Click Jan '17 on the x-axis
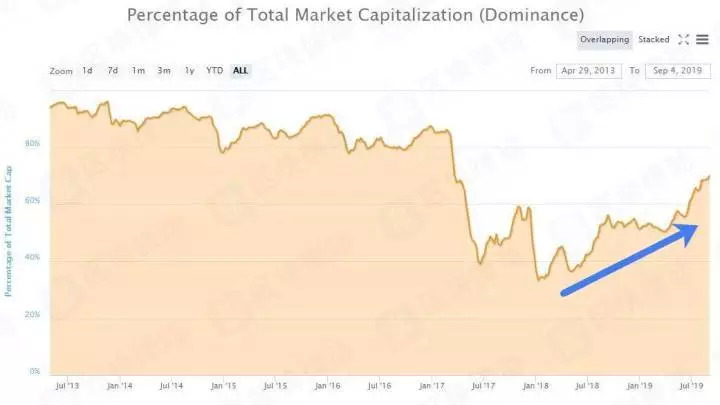This screenshot has height=405, width=720. coord(431,384)
